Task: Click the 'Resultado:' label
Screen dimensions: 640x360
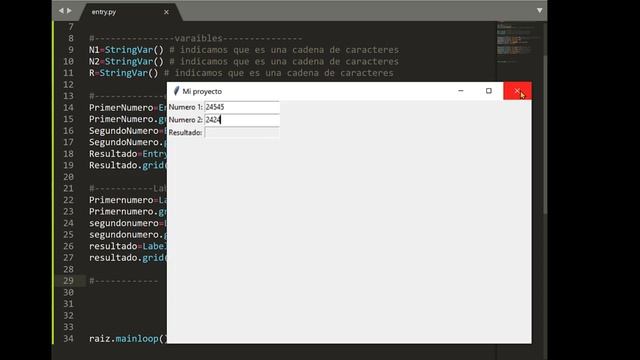Action: [x=185, y=133]
